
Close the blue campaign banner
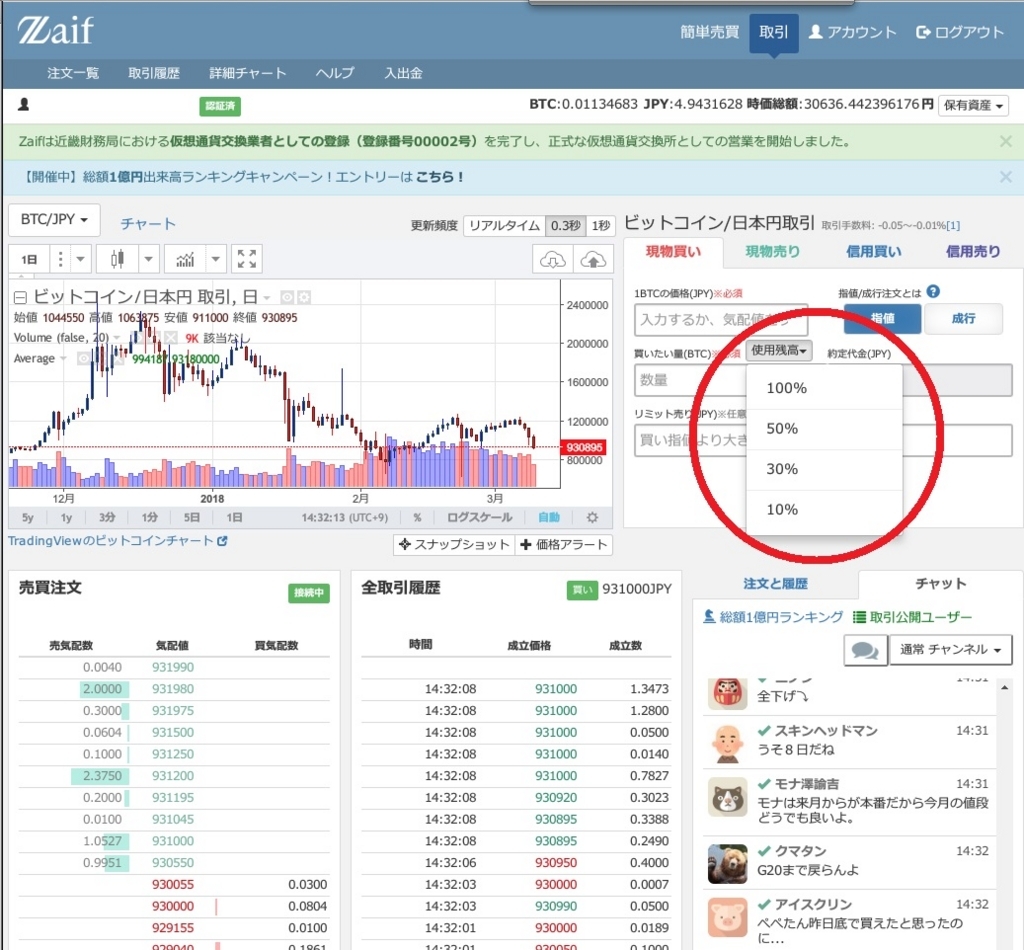point(1005,176)
